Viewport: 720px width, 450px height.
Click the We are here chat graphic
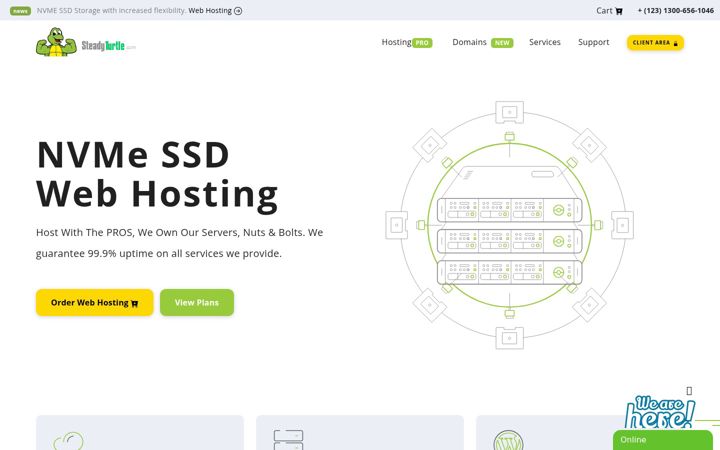tap(660, 412)
